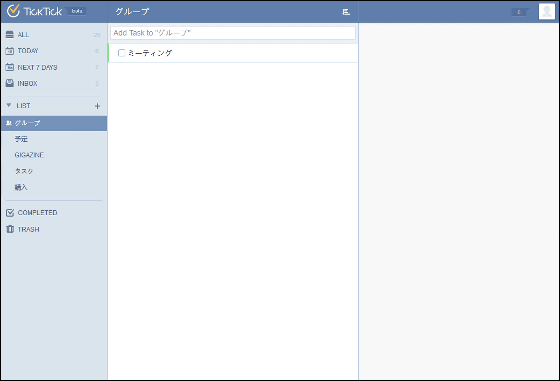Open the TRASH bin icon
560x381 pixels.
pos(10,229)
